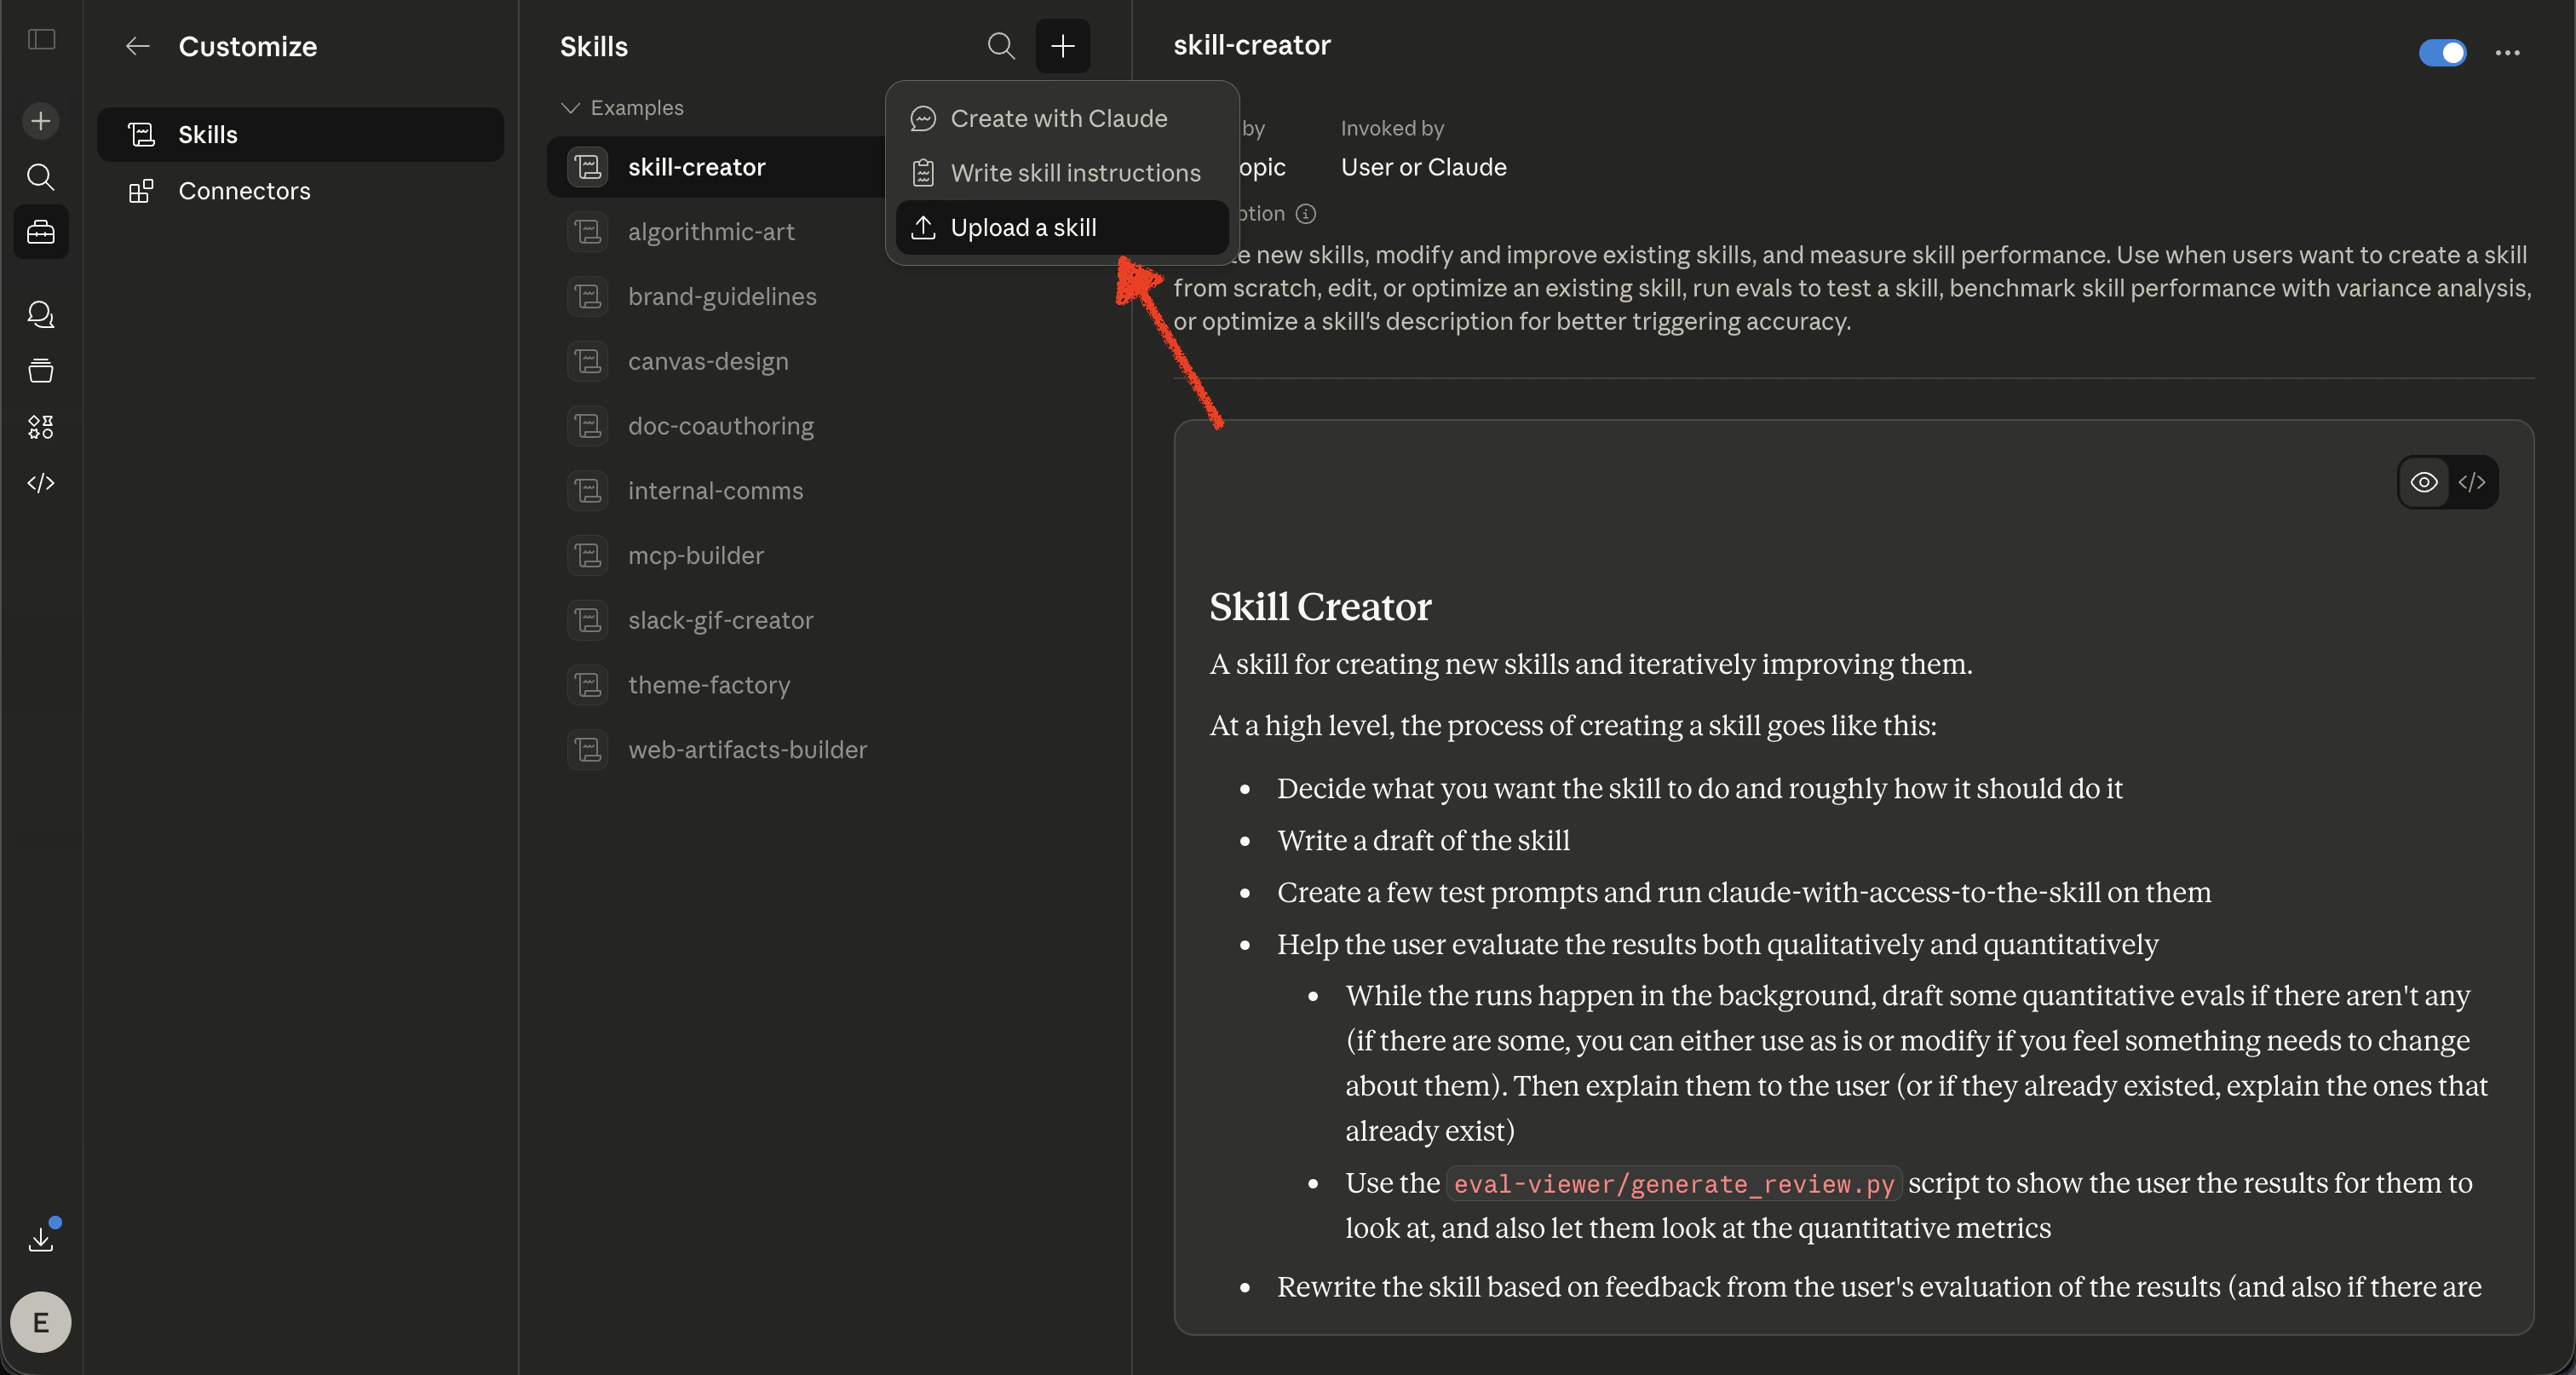The image size is (2576, 1375).
Task: Open the Code brackets icon in sidebar
Action: tap(41, 483)
